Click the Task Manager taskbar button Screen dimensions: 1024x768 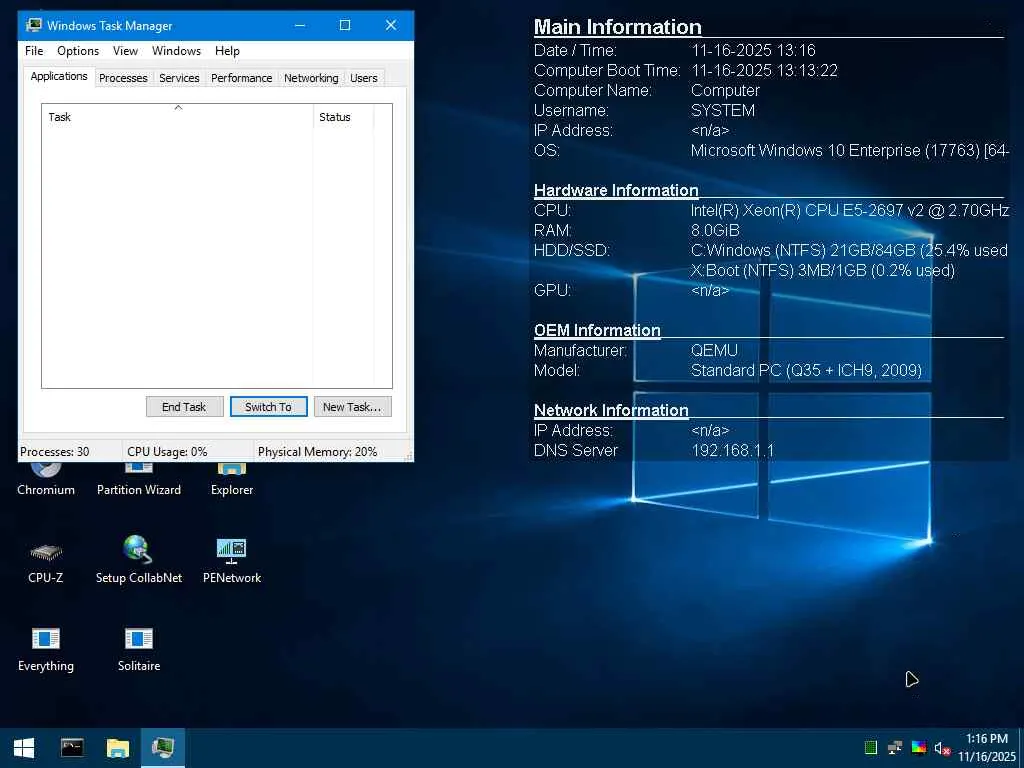tap(163, 748)
